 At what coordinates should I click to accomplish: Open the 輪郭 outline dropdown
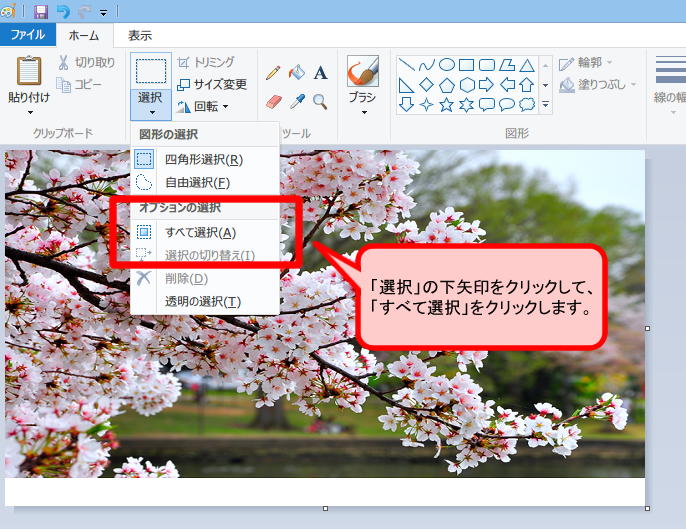coord(586,63)
